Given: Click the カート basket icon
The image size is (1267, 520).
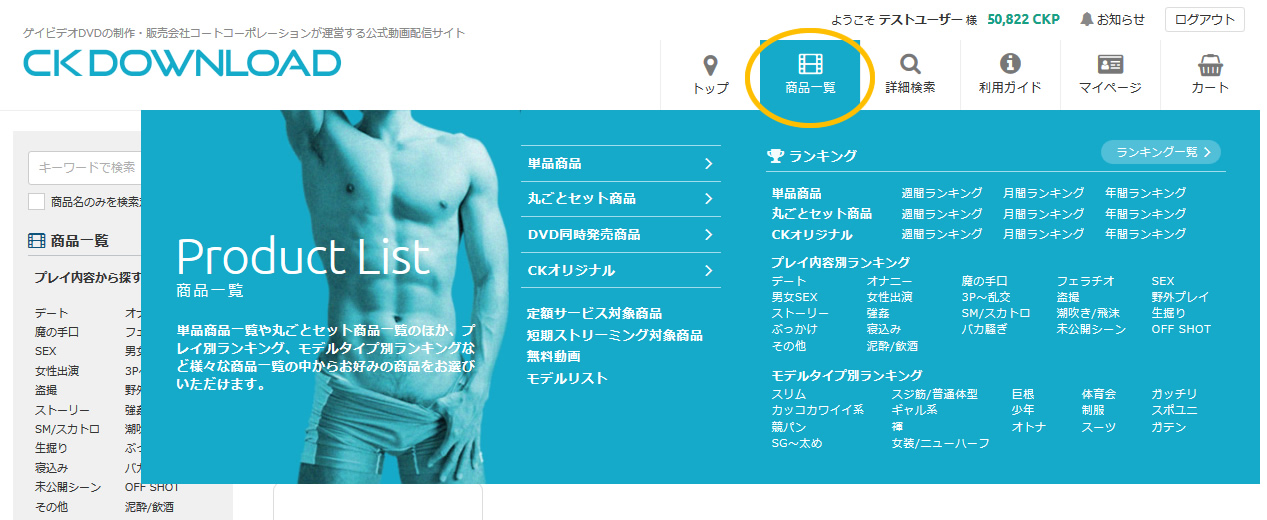Looking at the screenshot, I should [1210, 65].
